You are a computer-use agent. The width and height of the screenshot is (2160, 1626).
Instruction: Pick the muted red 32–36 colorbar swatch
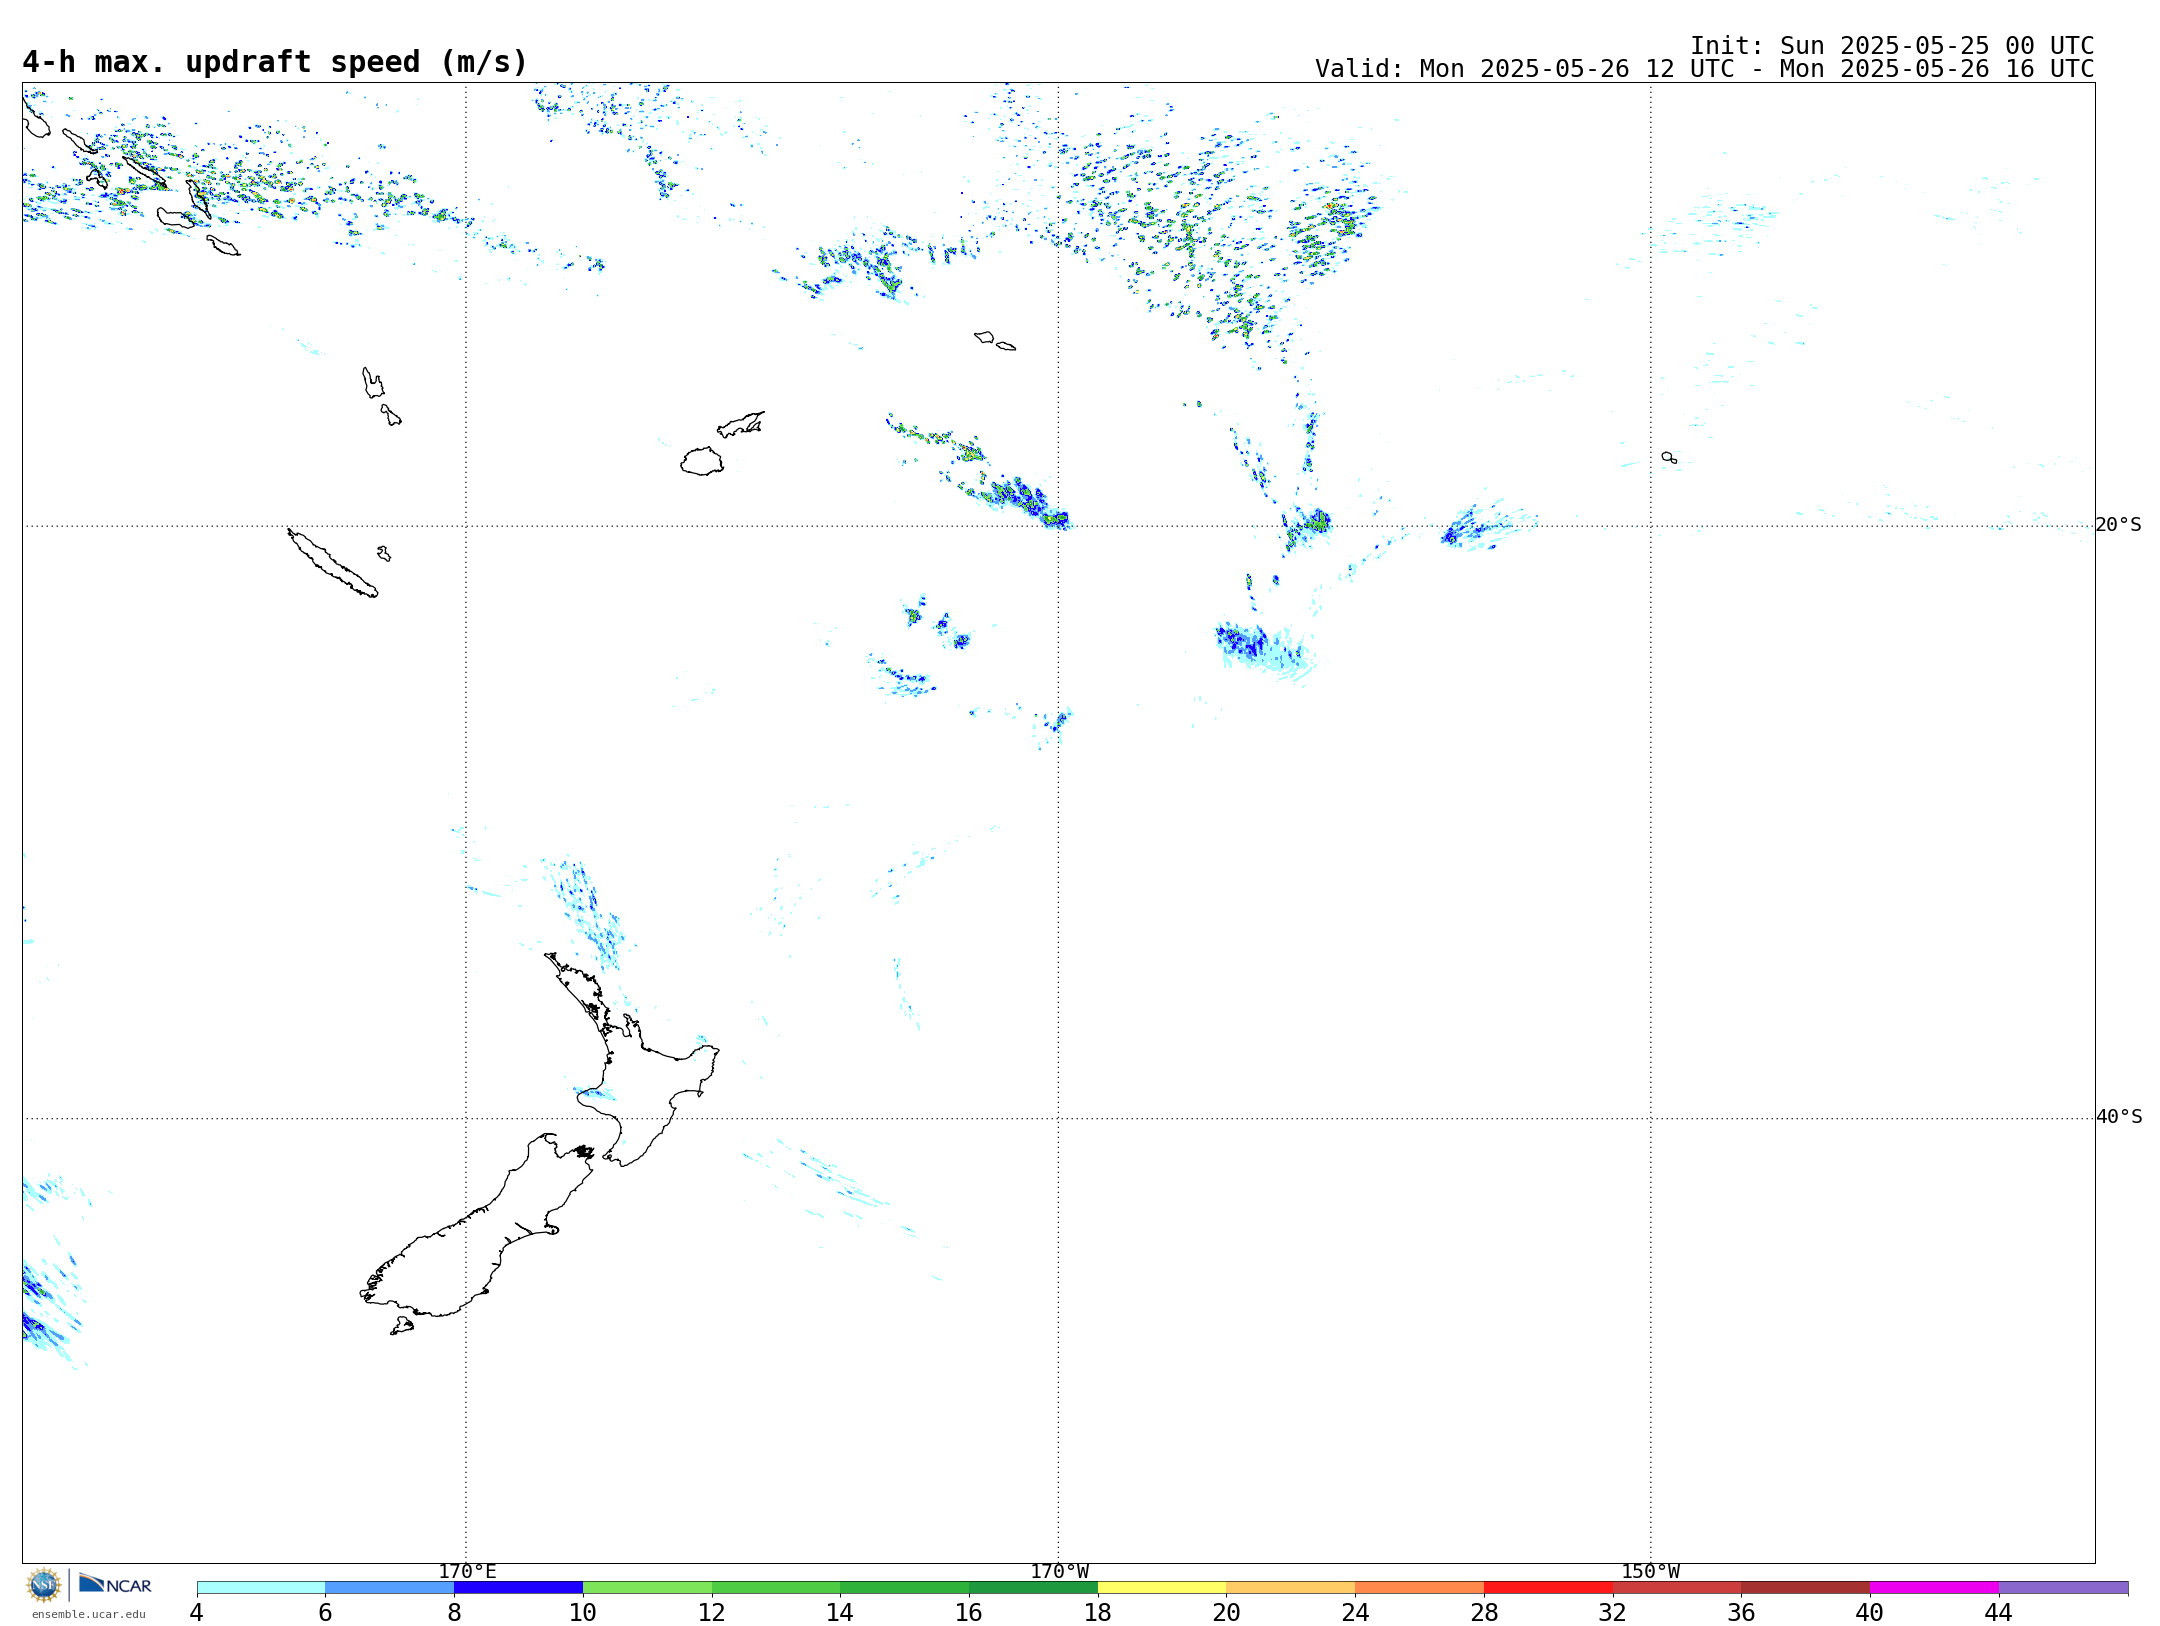click(1677, 1587)
